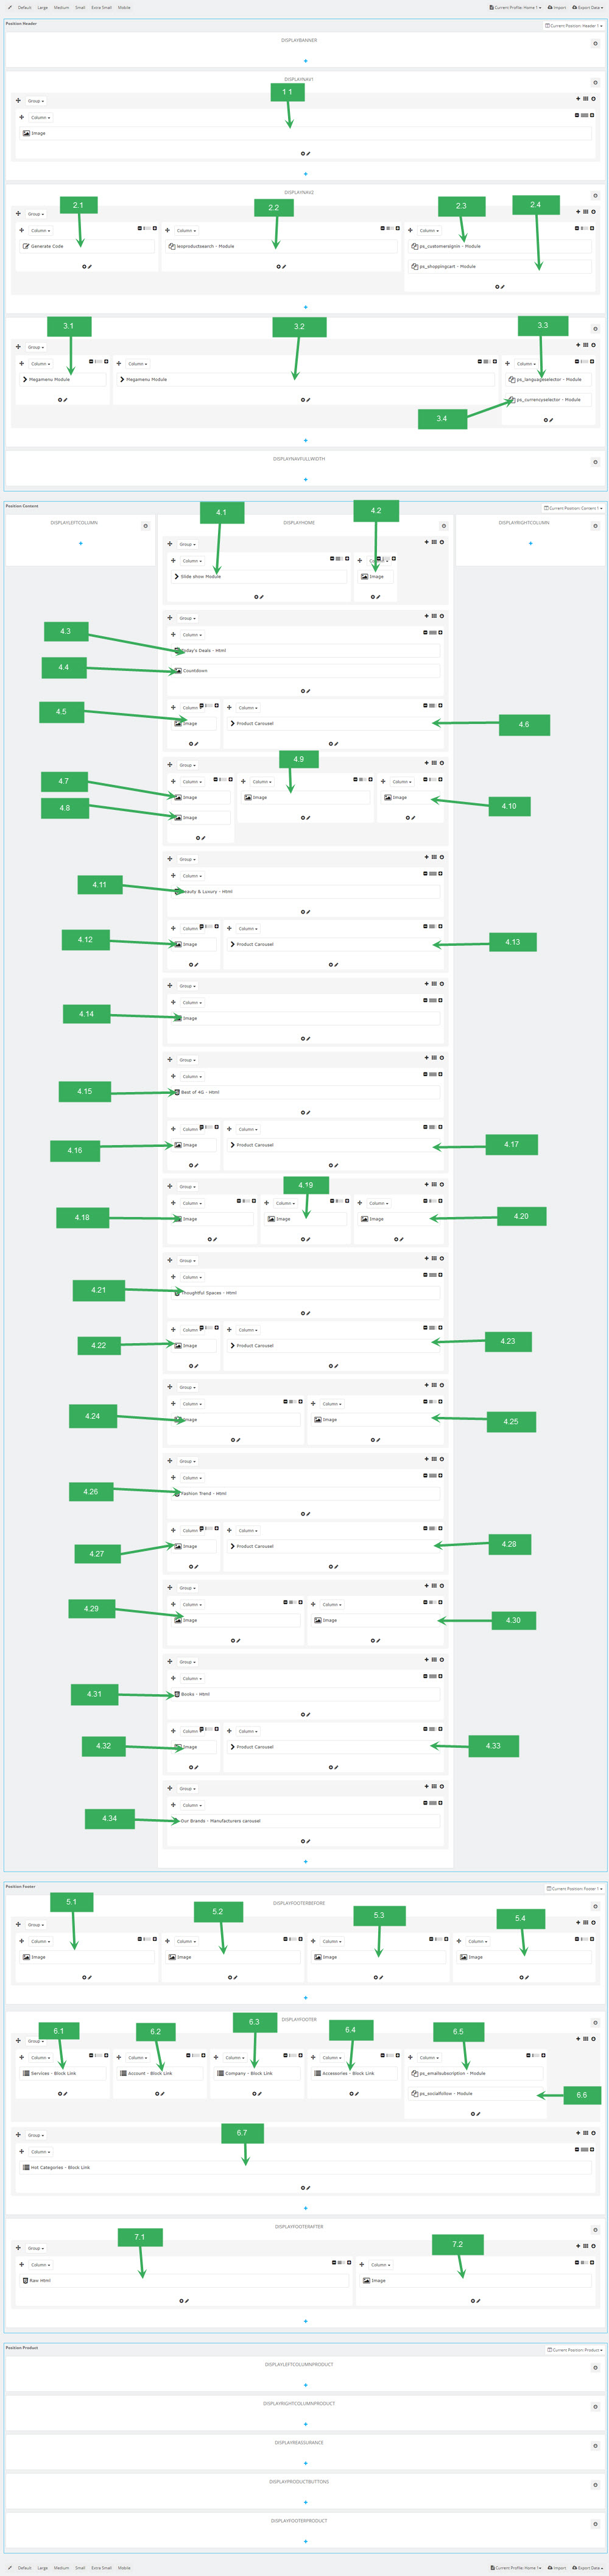
Task: Open settings gear for DISPLAYBANNER hook
Action: point(595,43)
